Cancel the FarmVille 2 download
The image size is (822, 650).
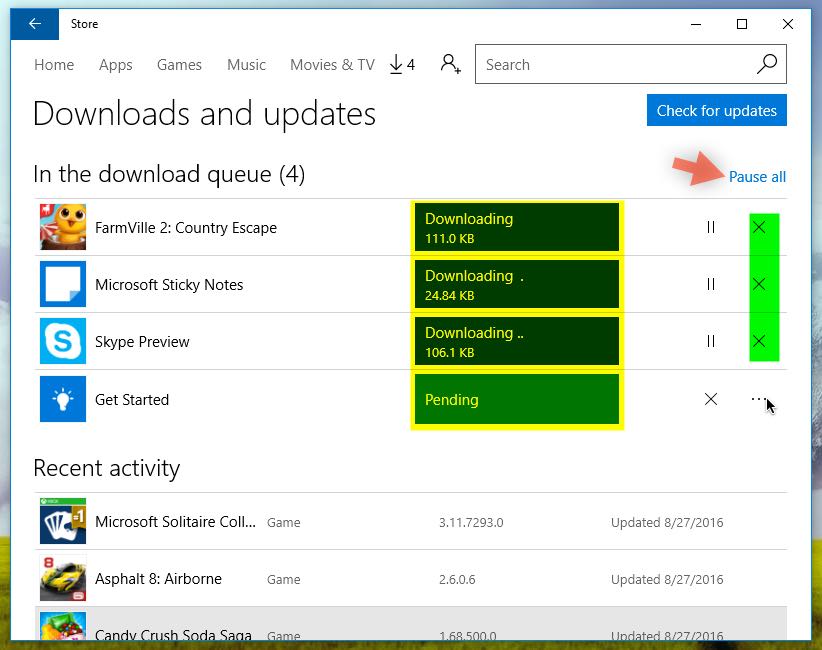point(759,227)
